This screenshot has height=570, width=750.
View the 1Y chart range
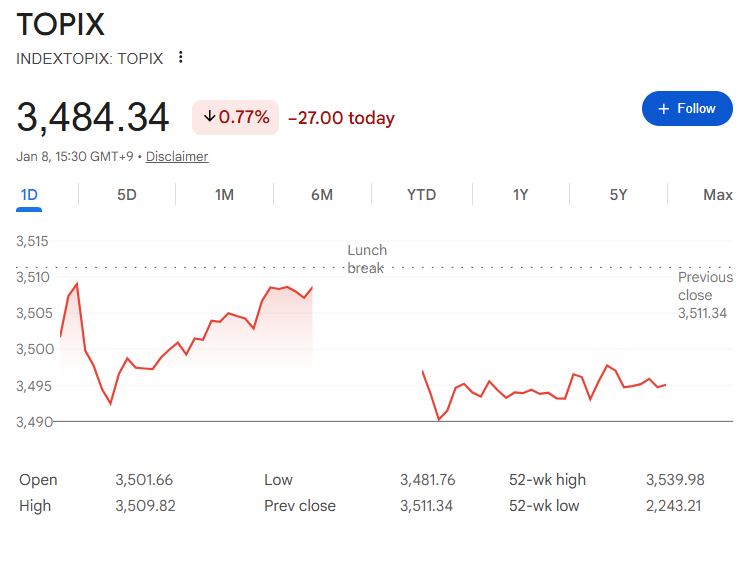pos(520,195)
